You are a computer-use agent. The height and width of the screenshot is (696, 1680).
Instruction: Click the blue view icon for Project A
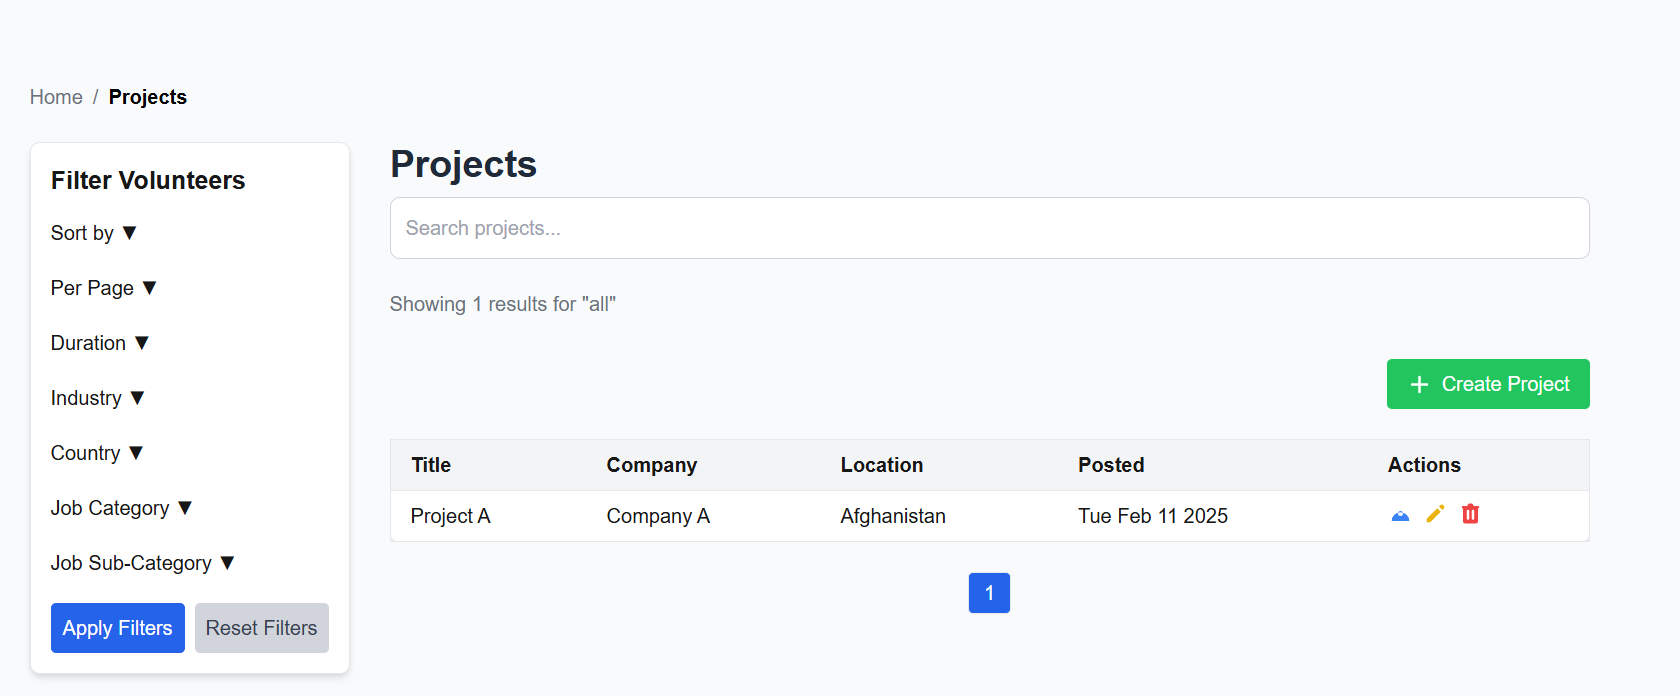click(x=1400, y=515)
